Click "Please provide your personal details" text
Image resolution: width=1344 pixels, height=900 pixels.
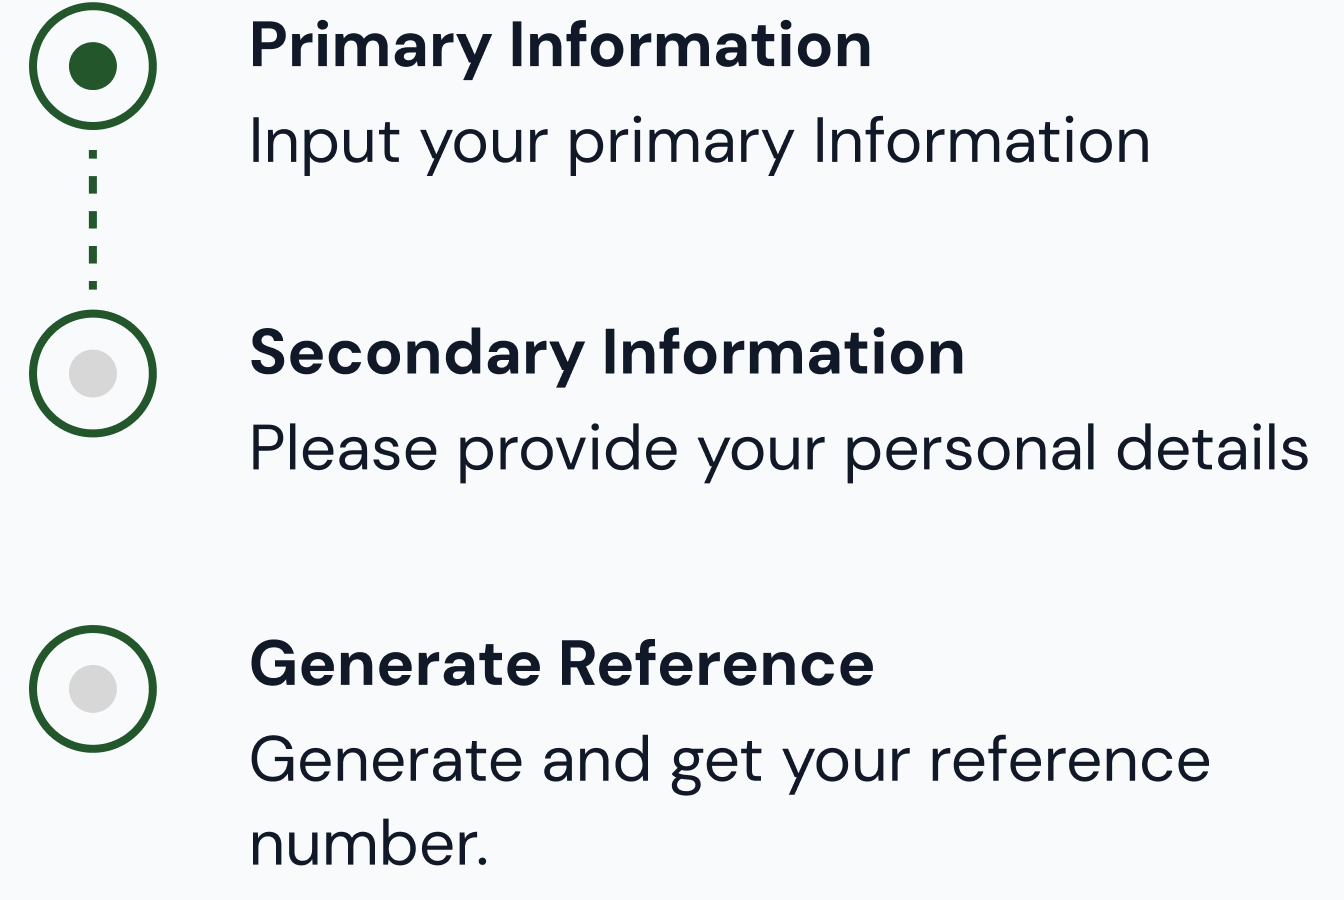(x=779, y=450)
